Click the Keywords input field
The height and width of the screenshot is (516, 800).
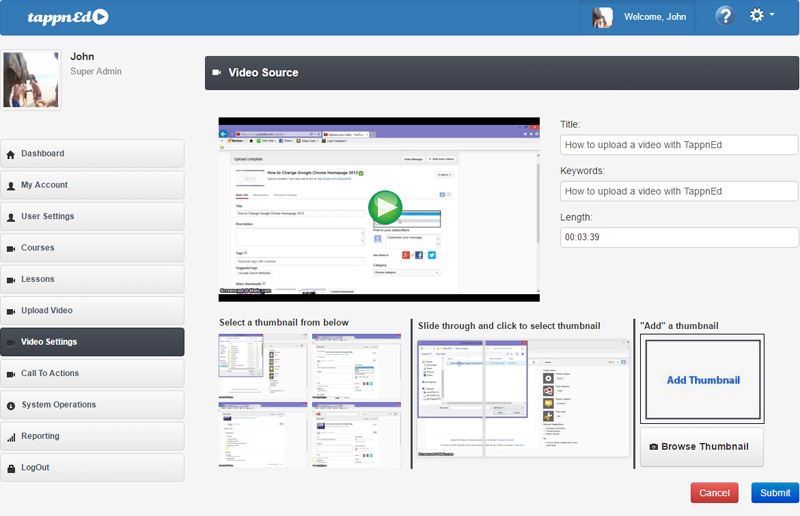pyautogui.click(x=679, y=191)
